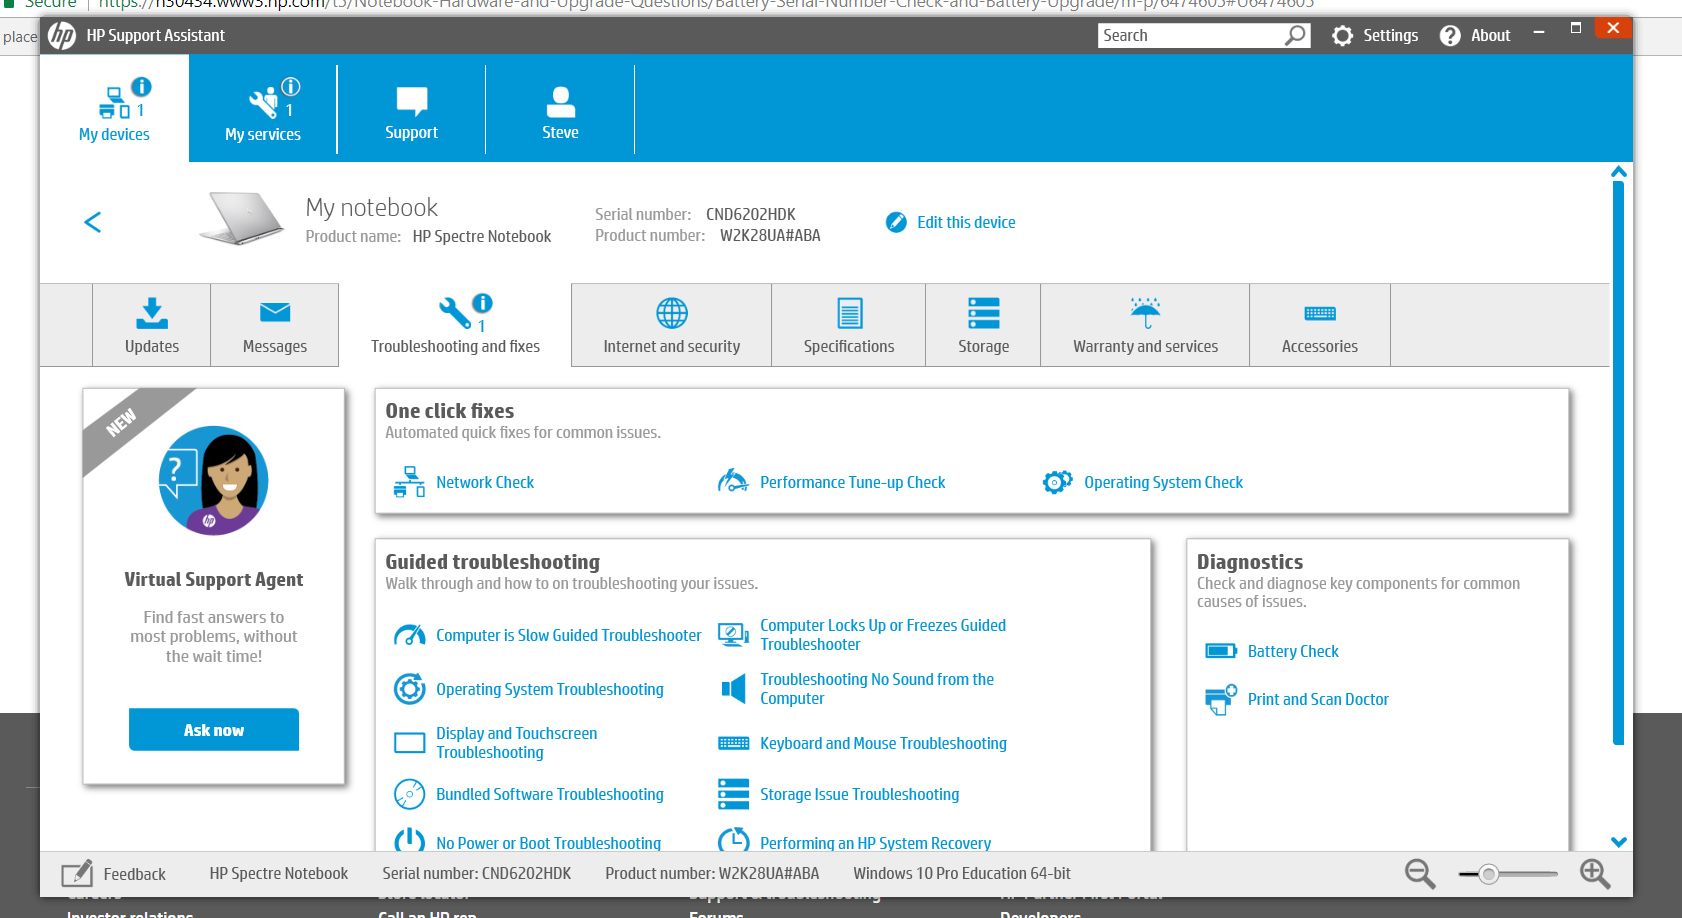This screenshot has height=918, width=1682.
Task: Go back with the left arrow
Action: coord(93,222)
